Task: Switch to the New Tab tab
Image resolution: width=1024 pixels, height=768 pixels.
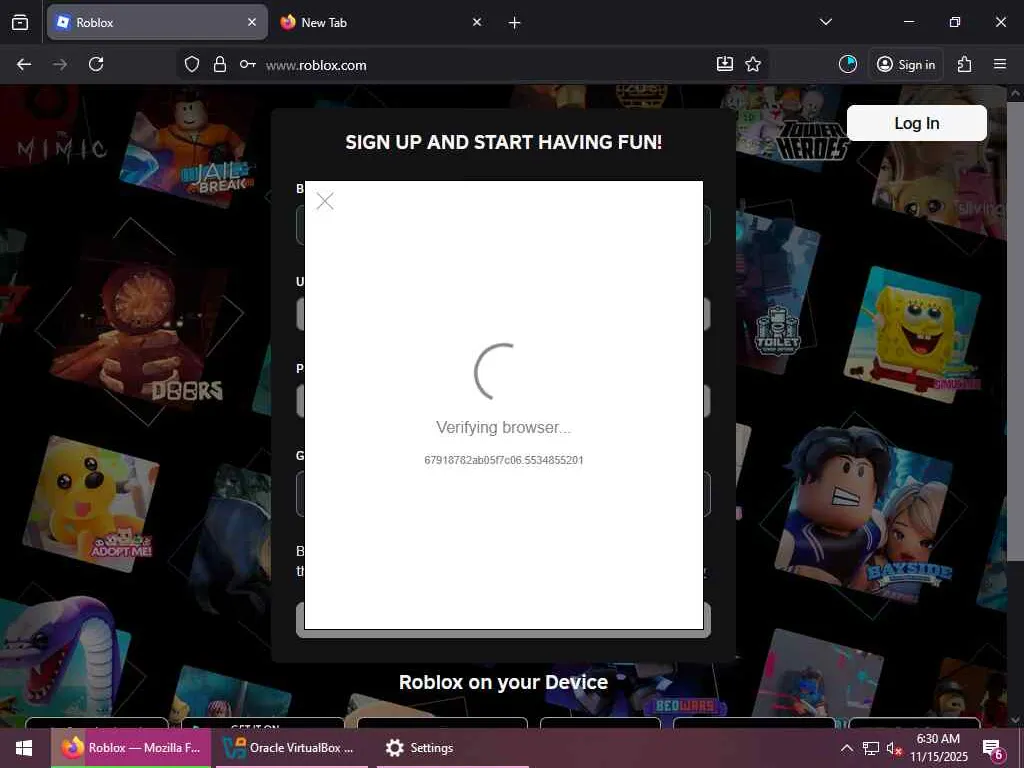Action: point(382,22)
